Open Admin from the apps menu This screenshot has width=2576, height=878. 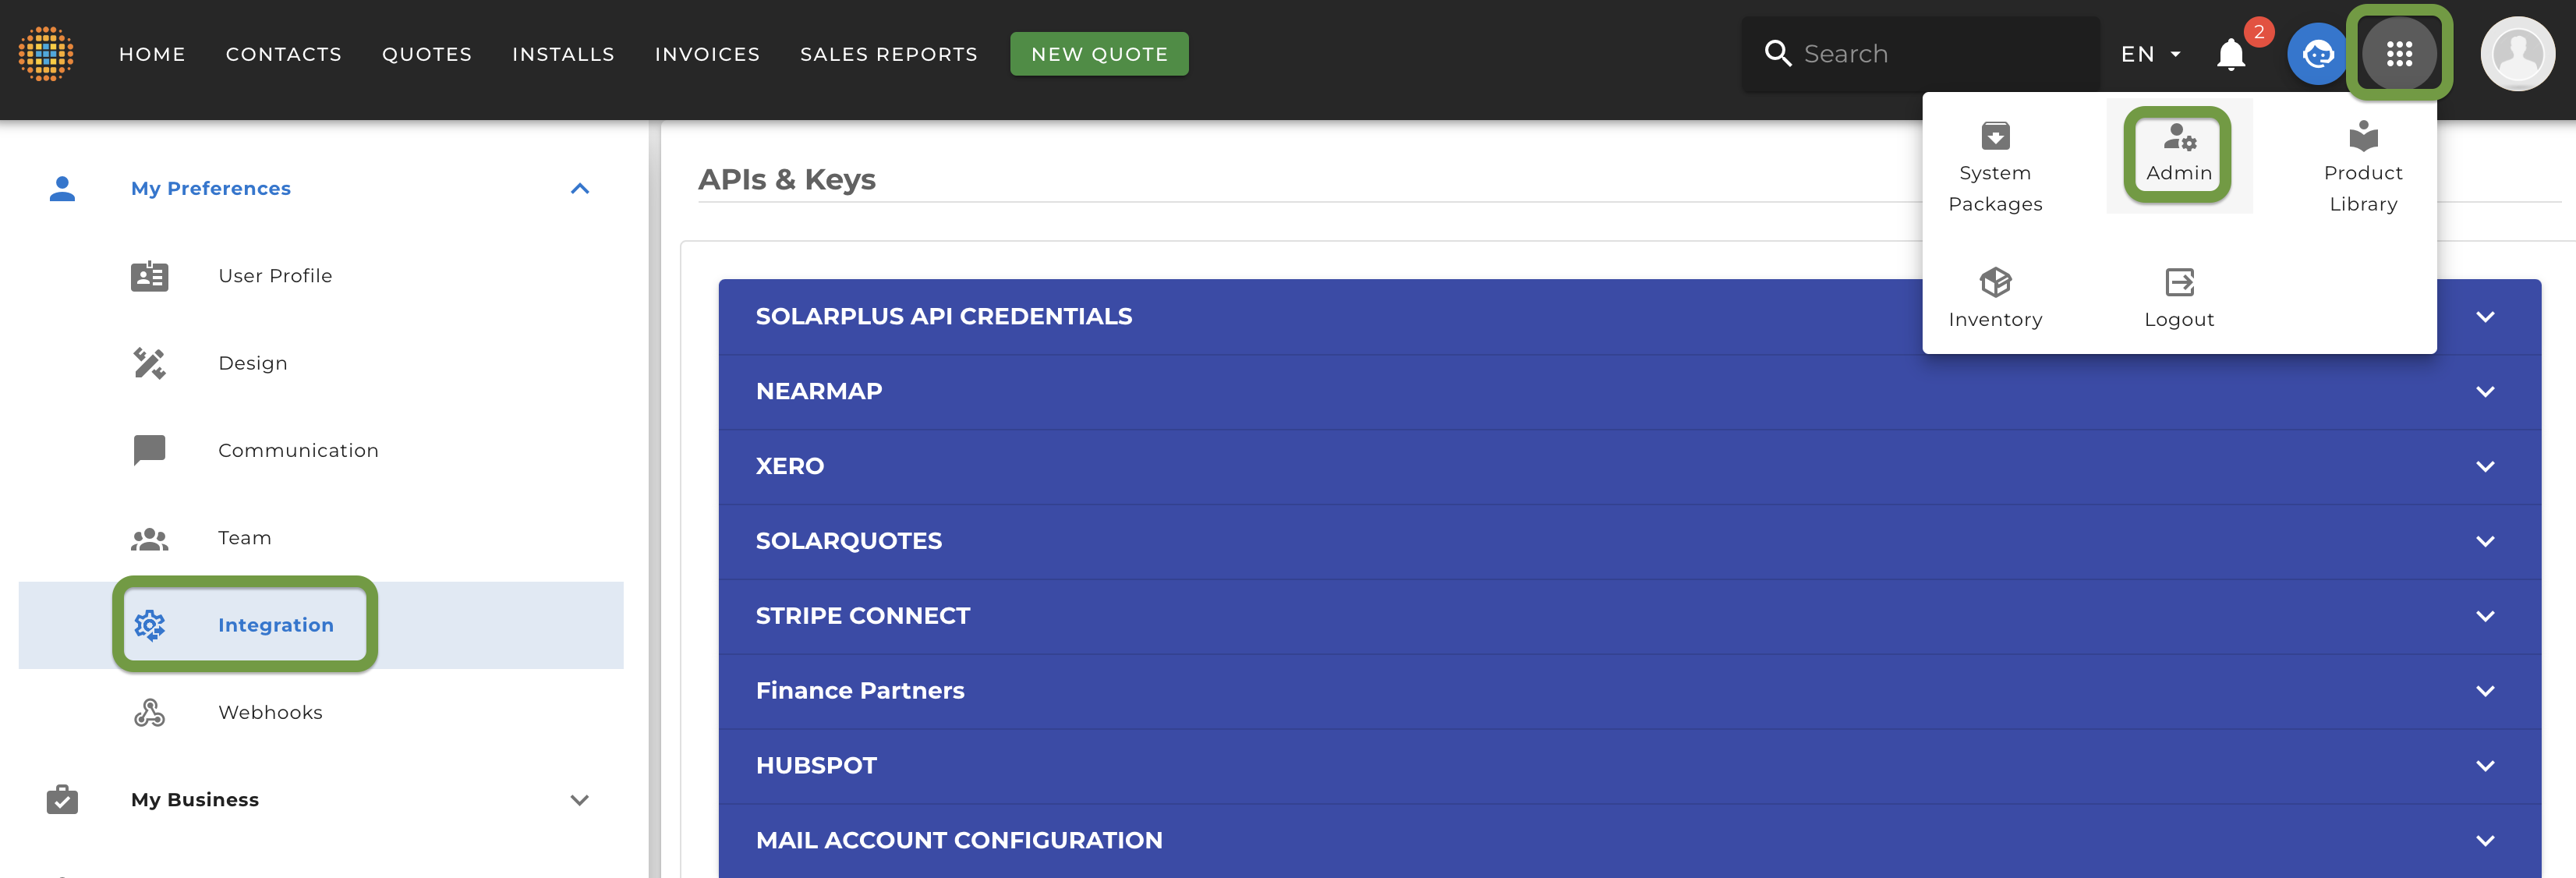click(2178, 155)
